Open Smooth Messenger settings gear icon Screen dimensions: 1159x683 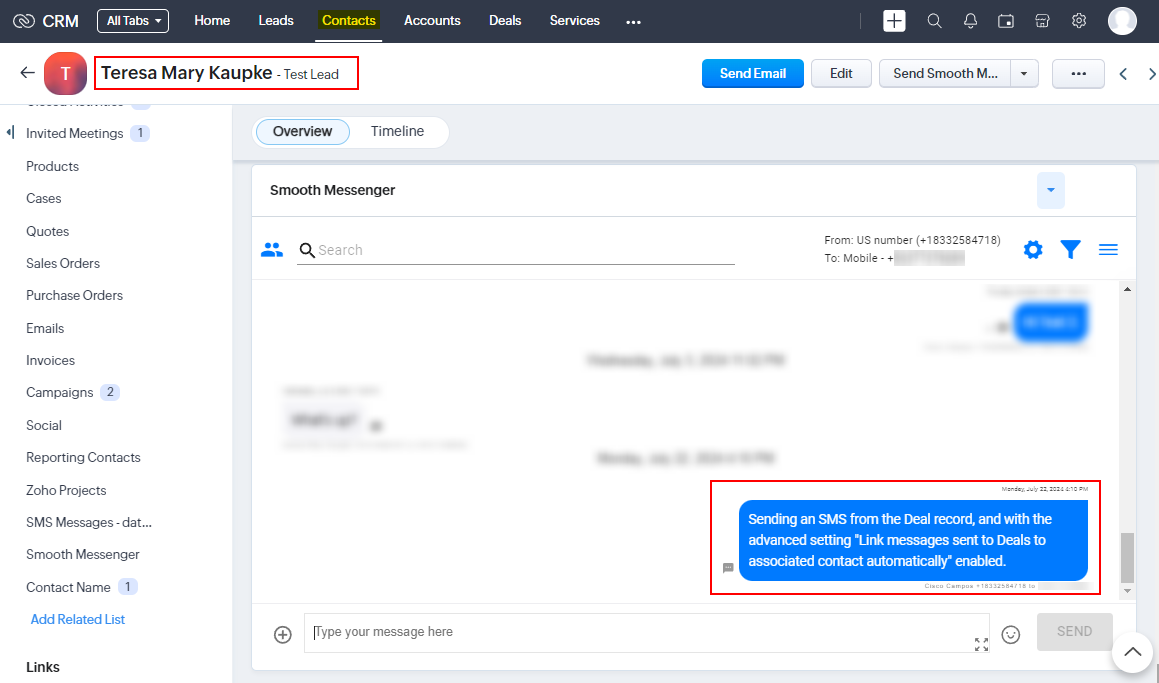pos(1033,250)
